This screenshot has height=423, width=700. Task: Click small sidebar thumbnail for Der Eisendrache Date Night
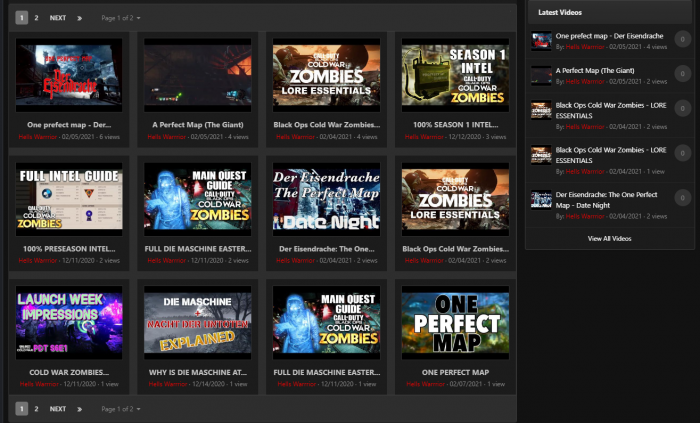tap(541, 198)
